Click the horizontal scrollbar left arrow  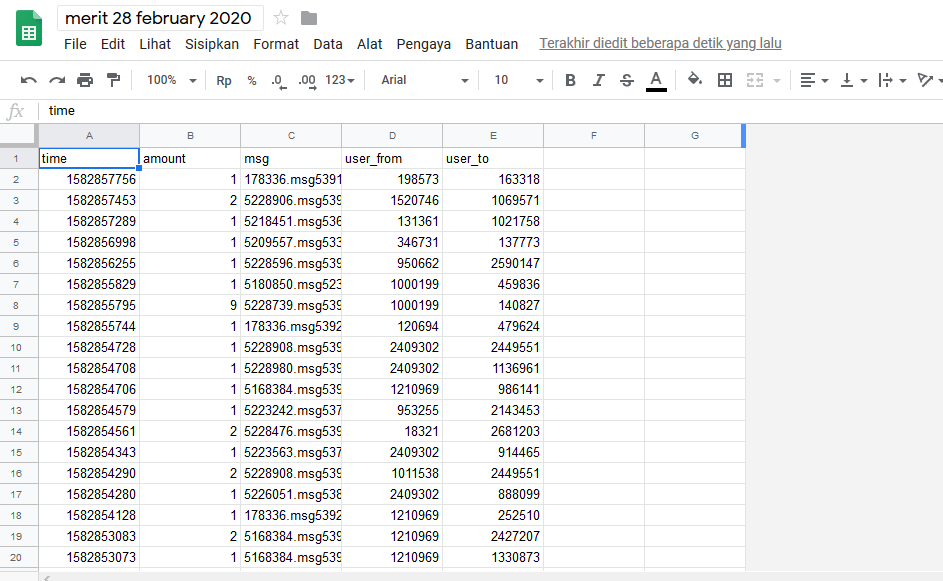point(47,577)
